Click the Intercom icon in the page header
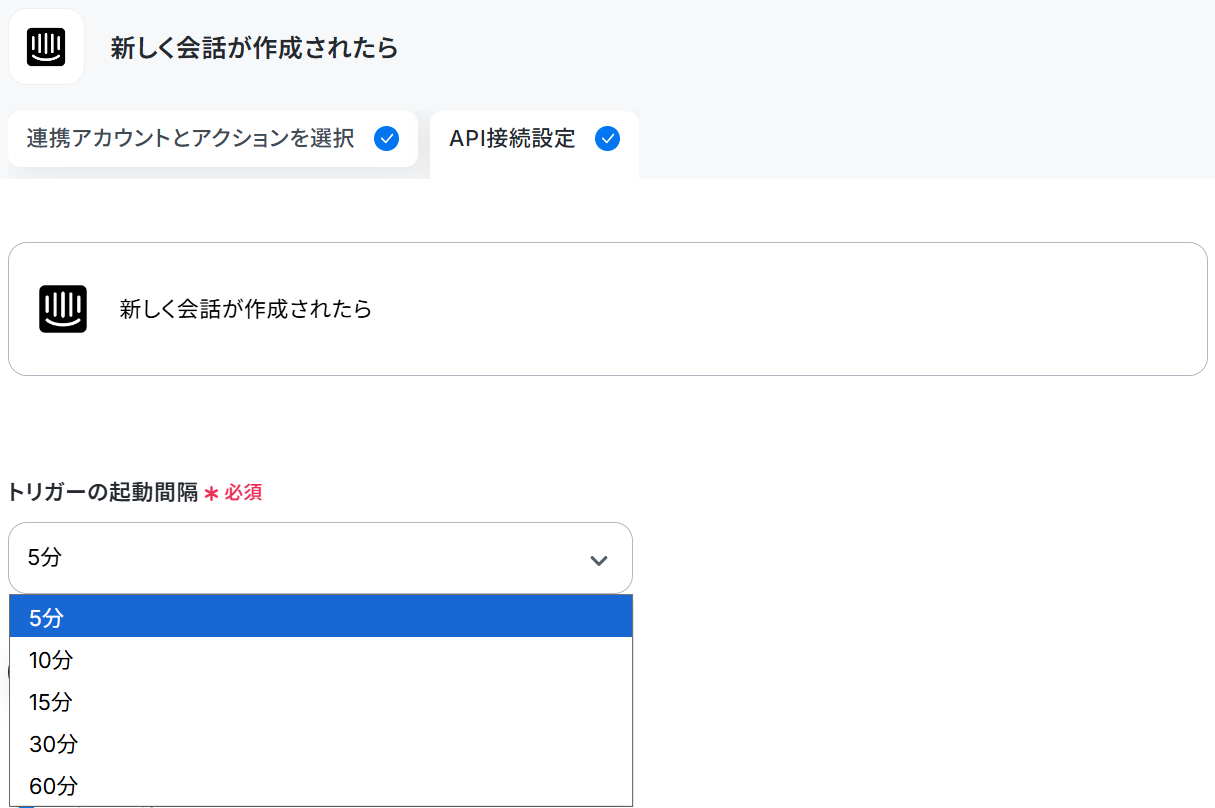The image size is (1215, 808). click(46, 47)
